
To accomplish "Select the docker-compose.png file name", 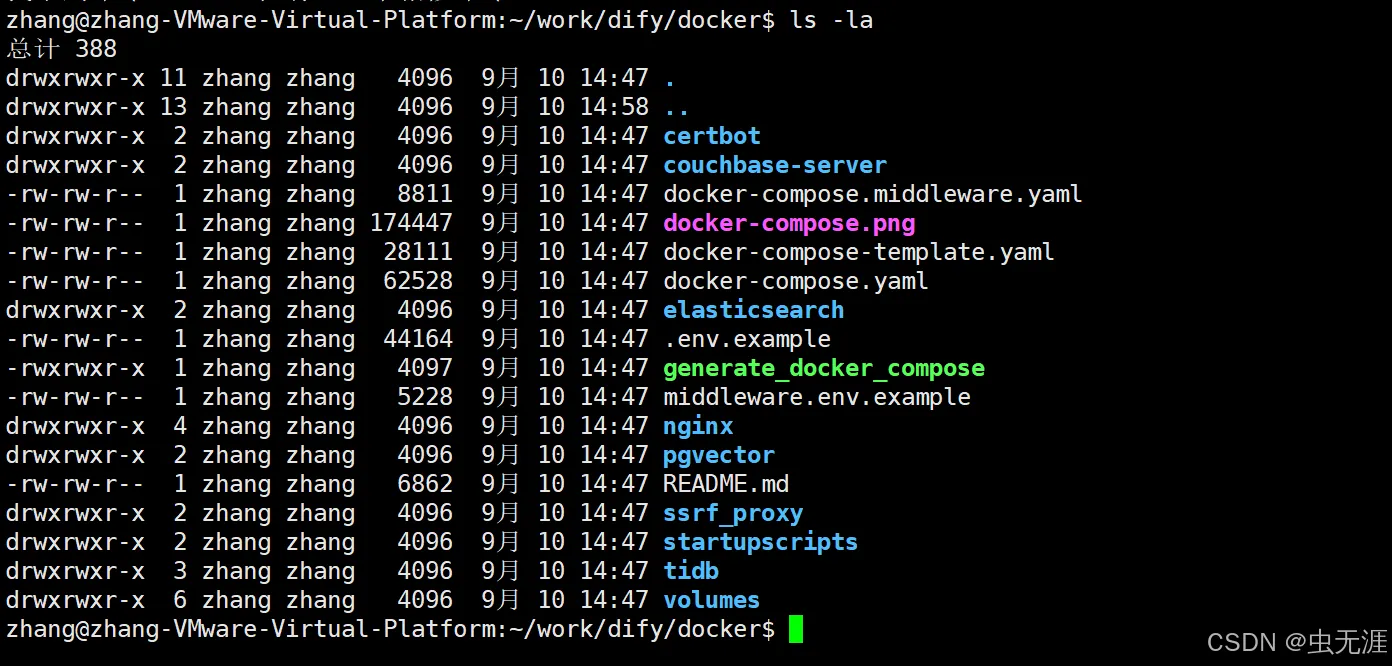I will tap(789, 223).
